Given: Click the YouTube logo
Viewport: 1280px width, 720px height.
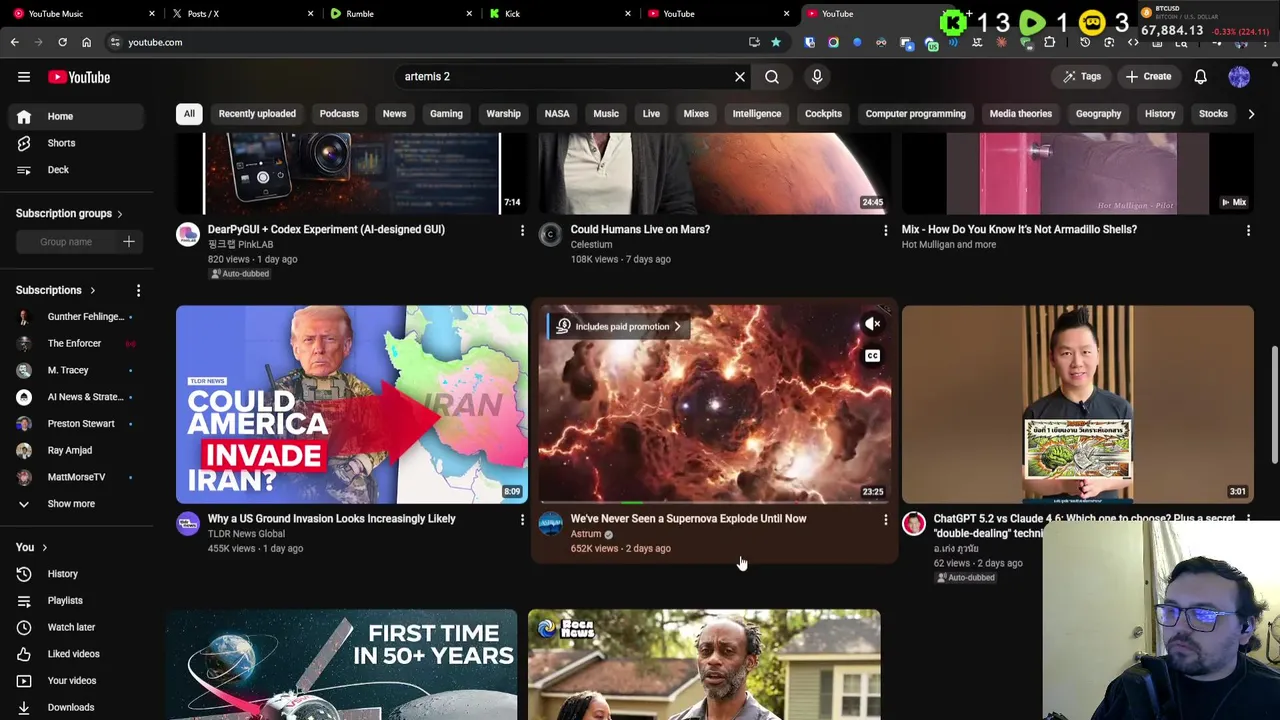Looking at the screenshot, I should [79, 77].
